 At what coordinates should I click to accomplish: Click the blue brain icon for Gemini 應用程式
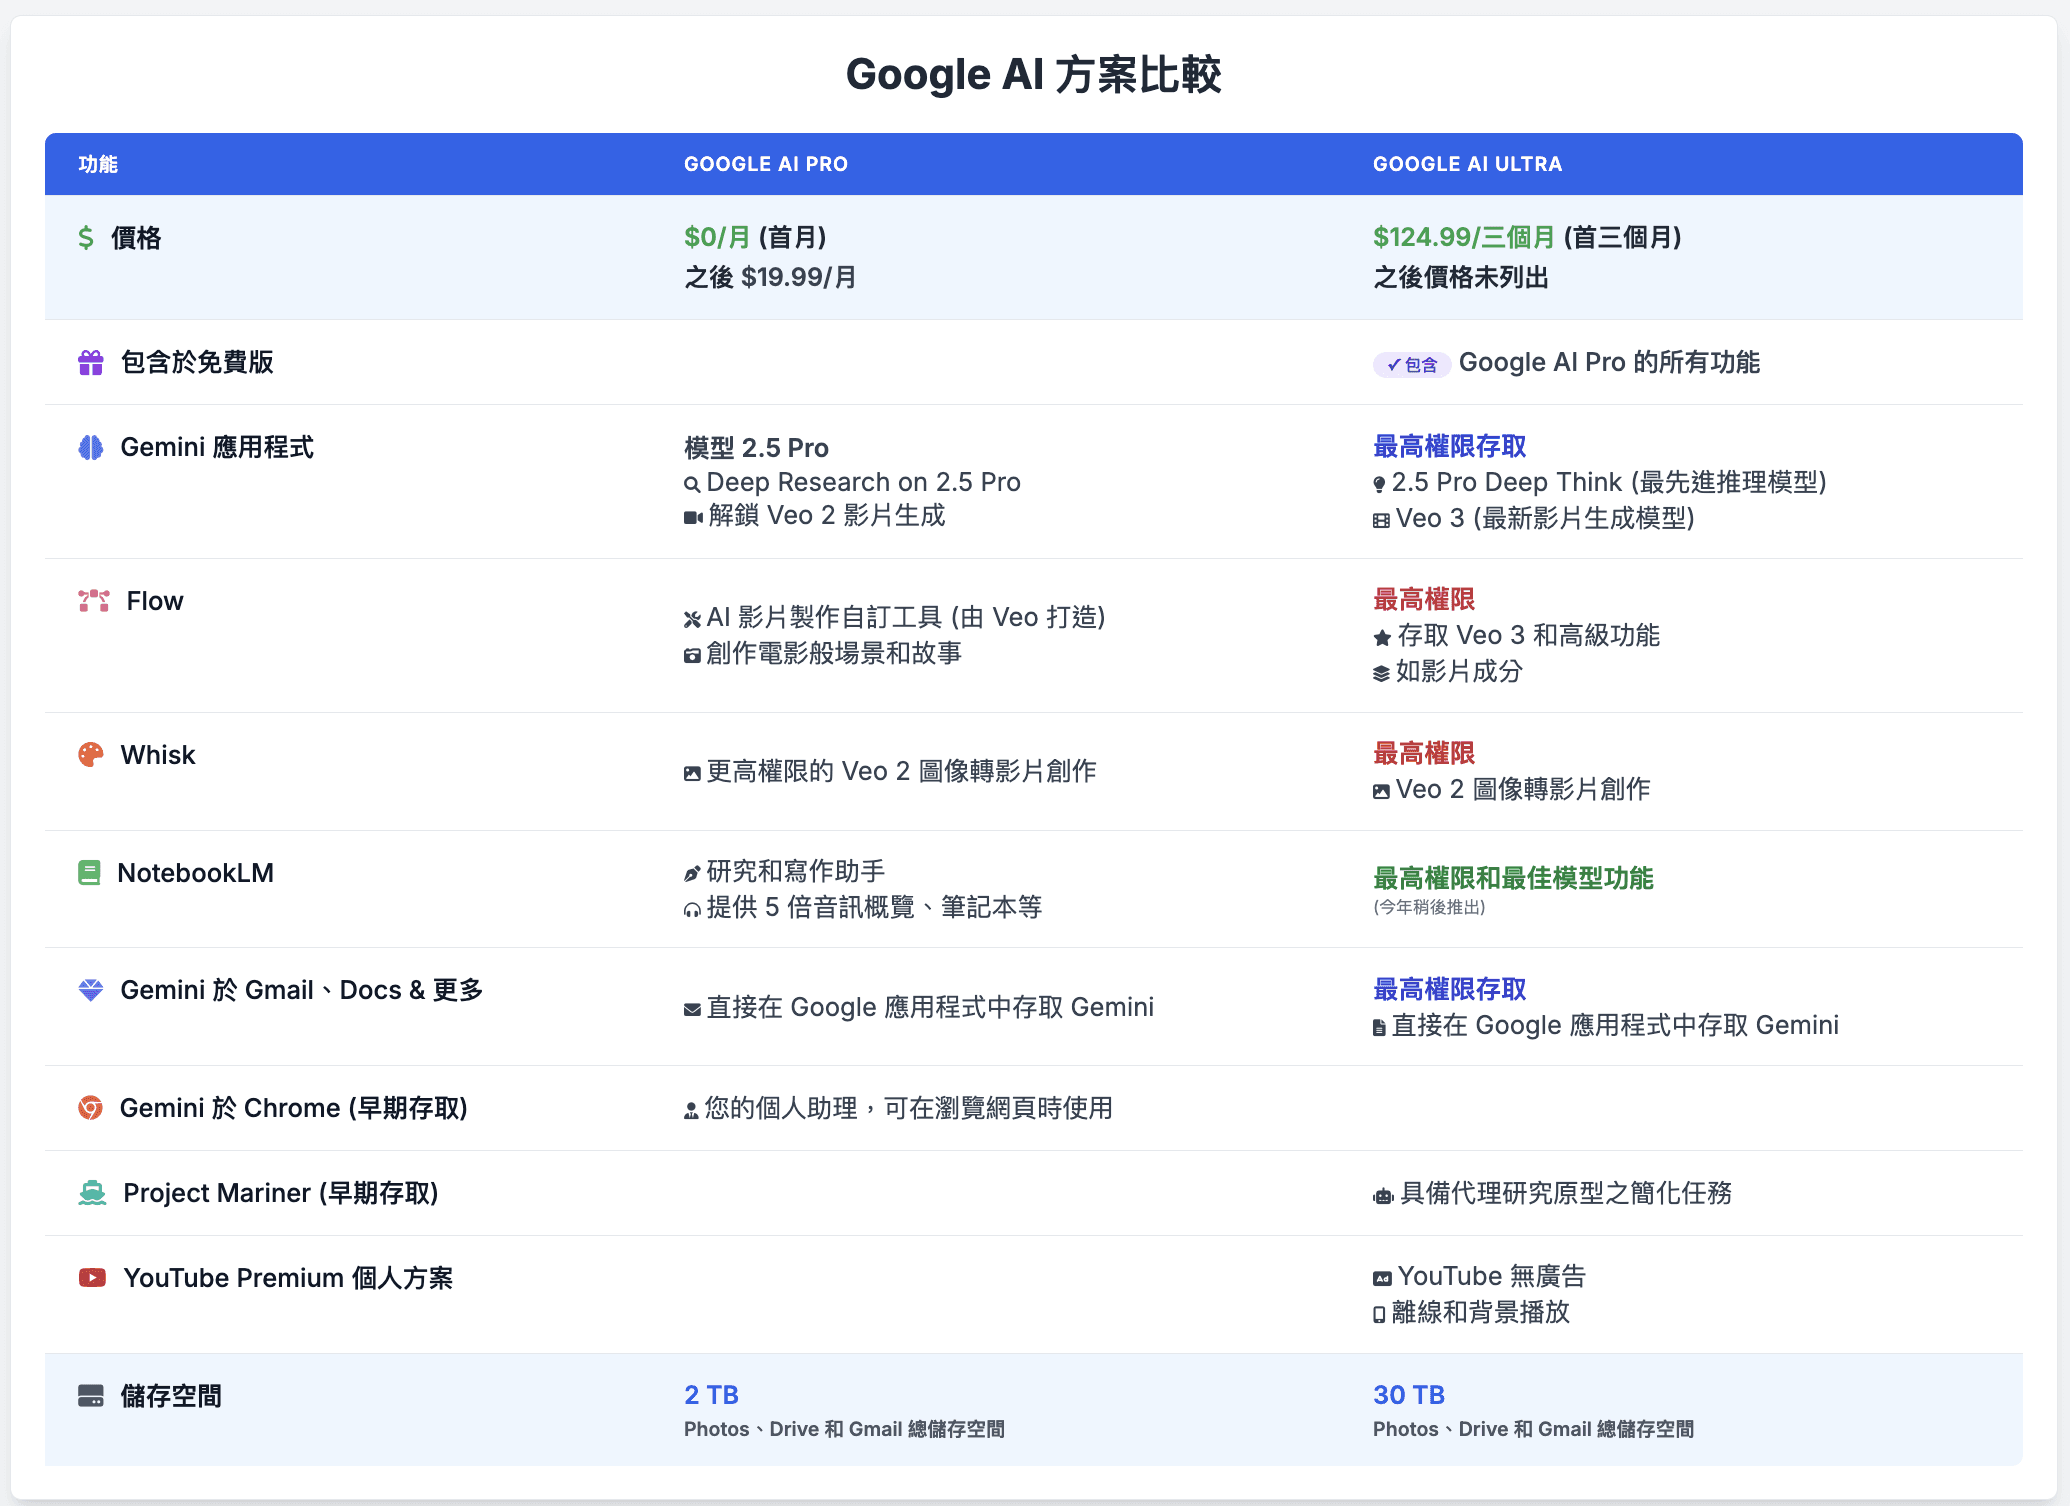[91, 447]
